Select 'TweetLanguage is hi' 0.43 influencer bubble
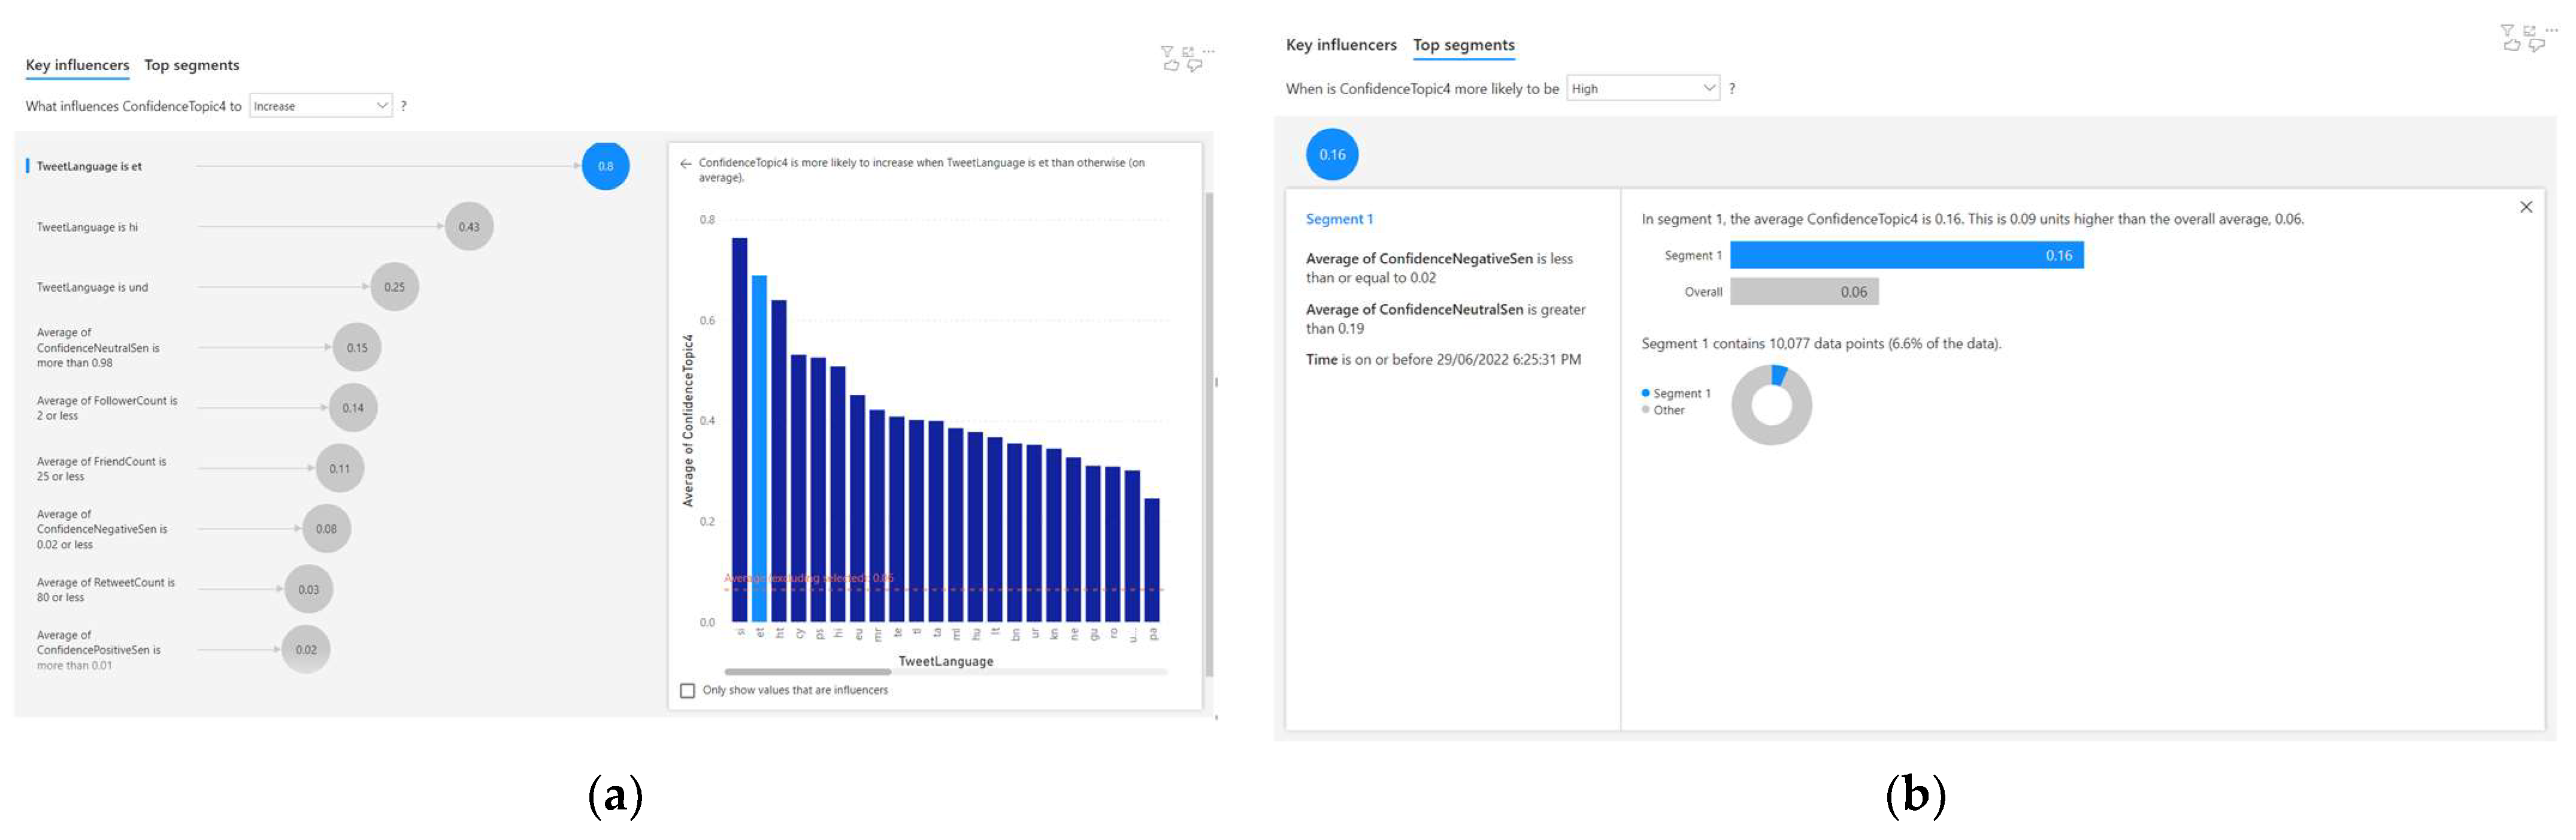 tap(468, 227)
